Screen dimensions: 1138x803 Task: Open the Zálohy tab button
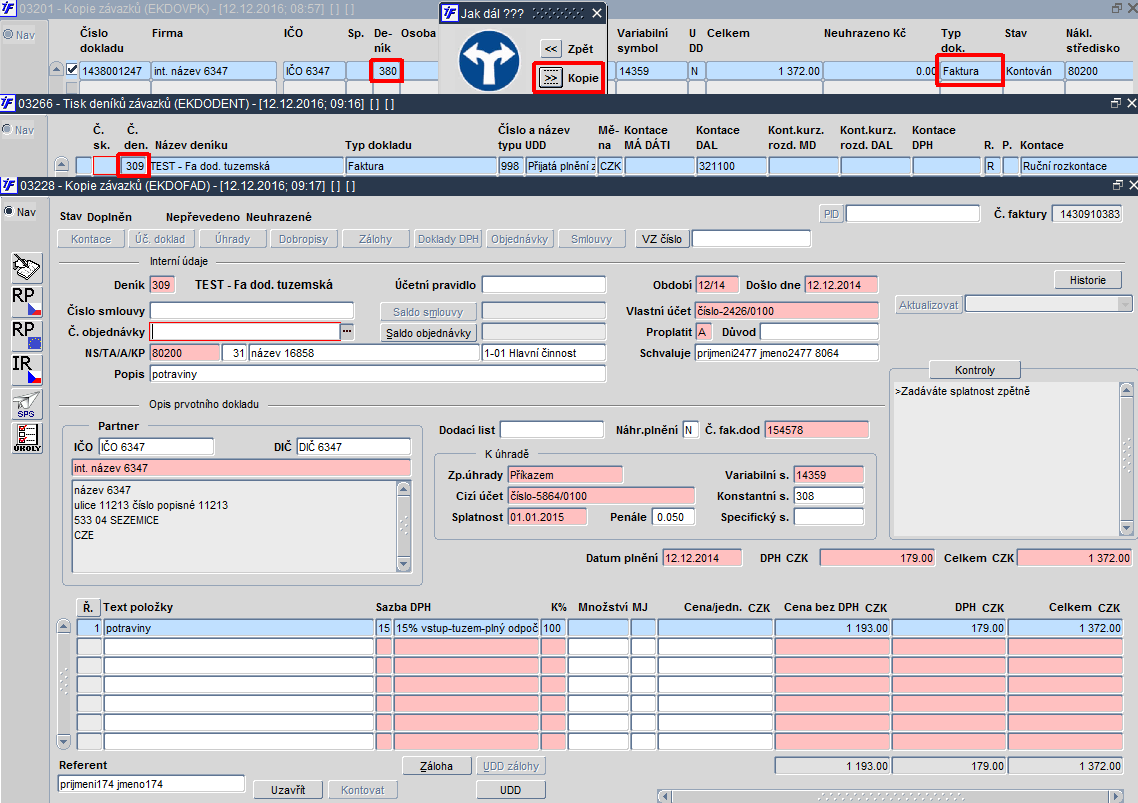pos(375,239)
